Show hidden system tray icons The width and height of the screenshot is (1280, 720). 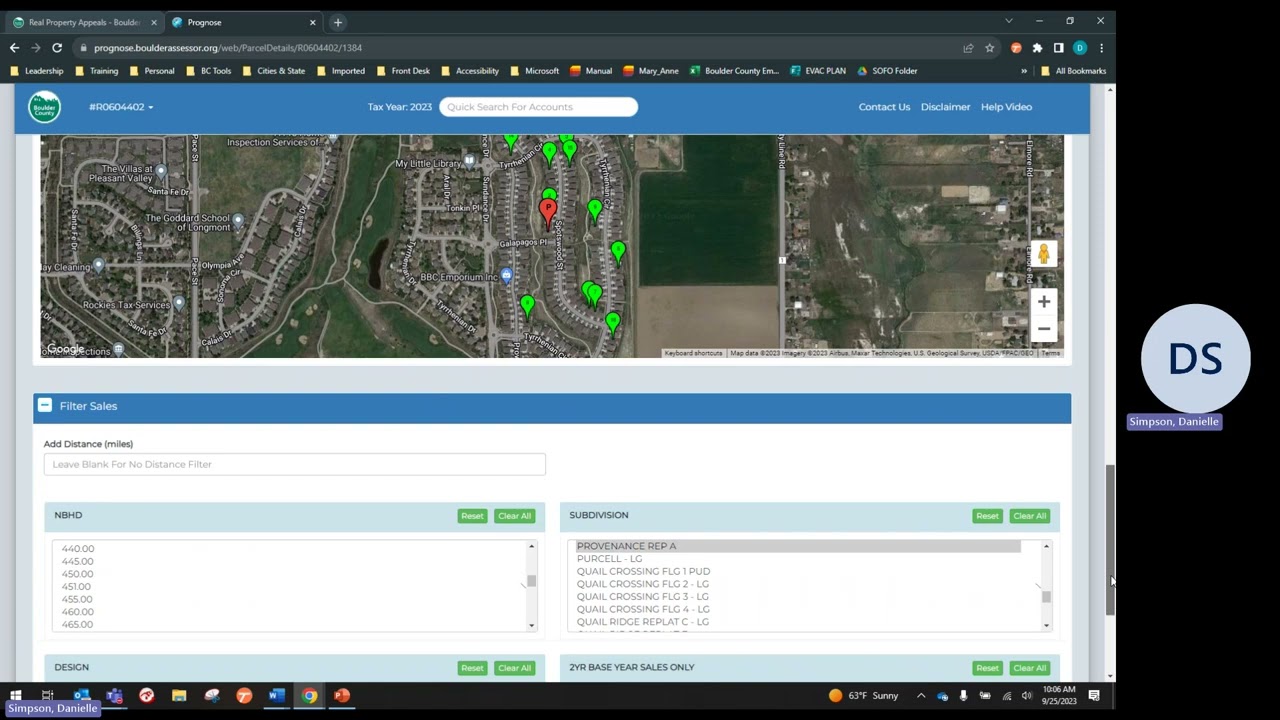[921, 695]
